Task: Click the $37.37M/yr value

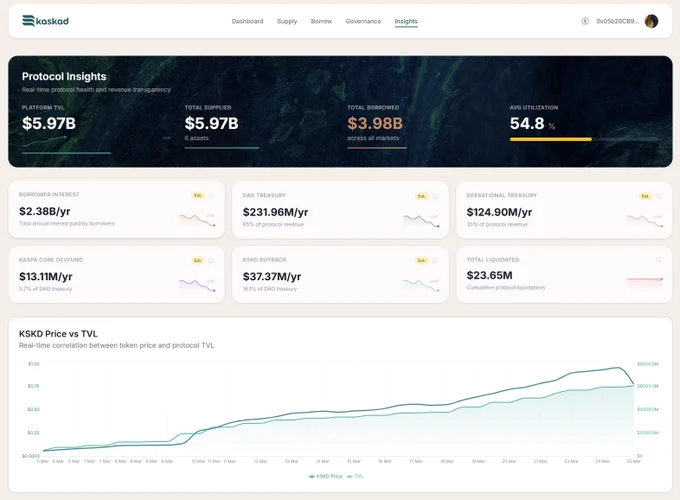Action: pyautogui.click(x=272, y=276)
